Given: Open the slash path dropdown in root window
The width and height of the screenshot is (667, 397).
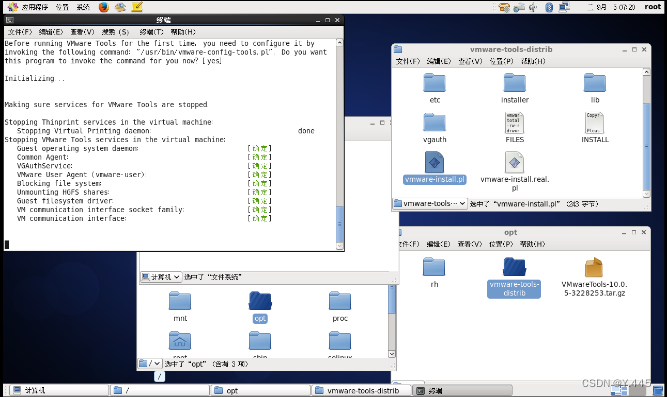Looking at the screenshot, I should pos(150,364).
